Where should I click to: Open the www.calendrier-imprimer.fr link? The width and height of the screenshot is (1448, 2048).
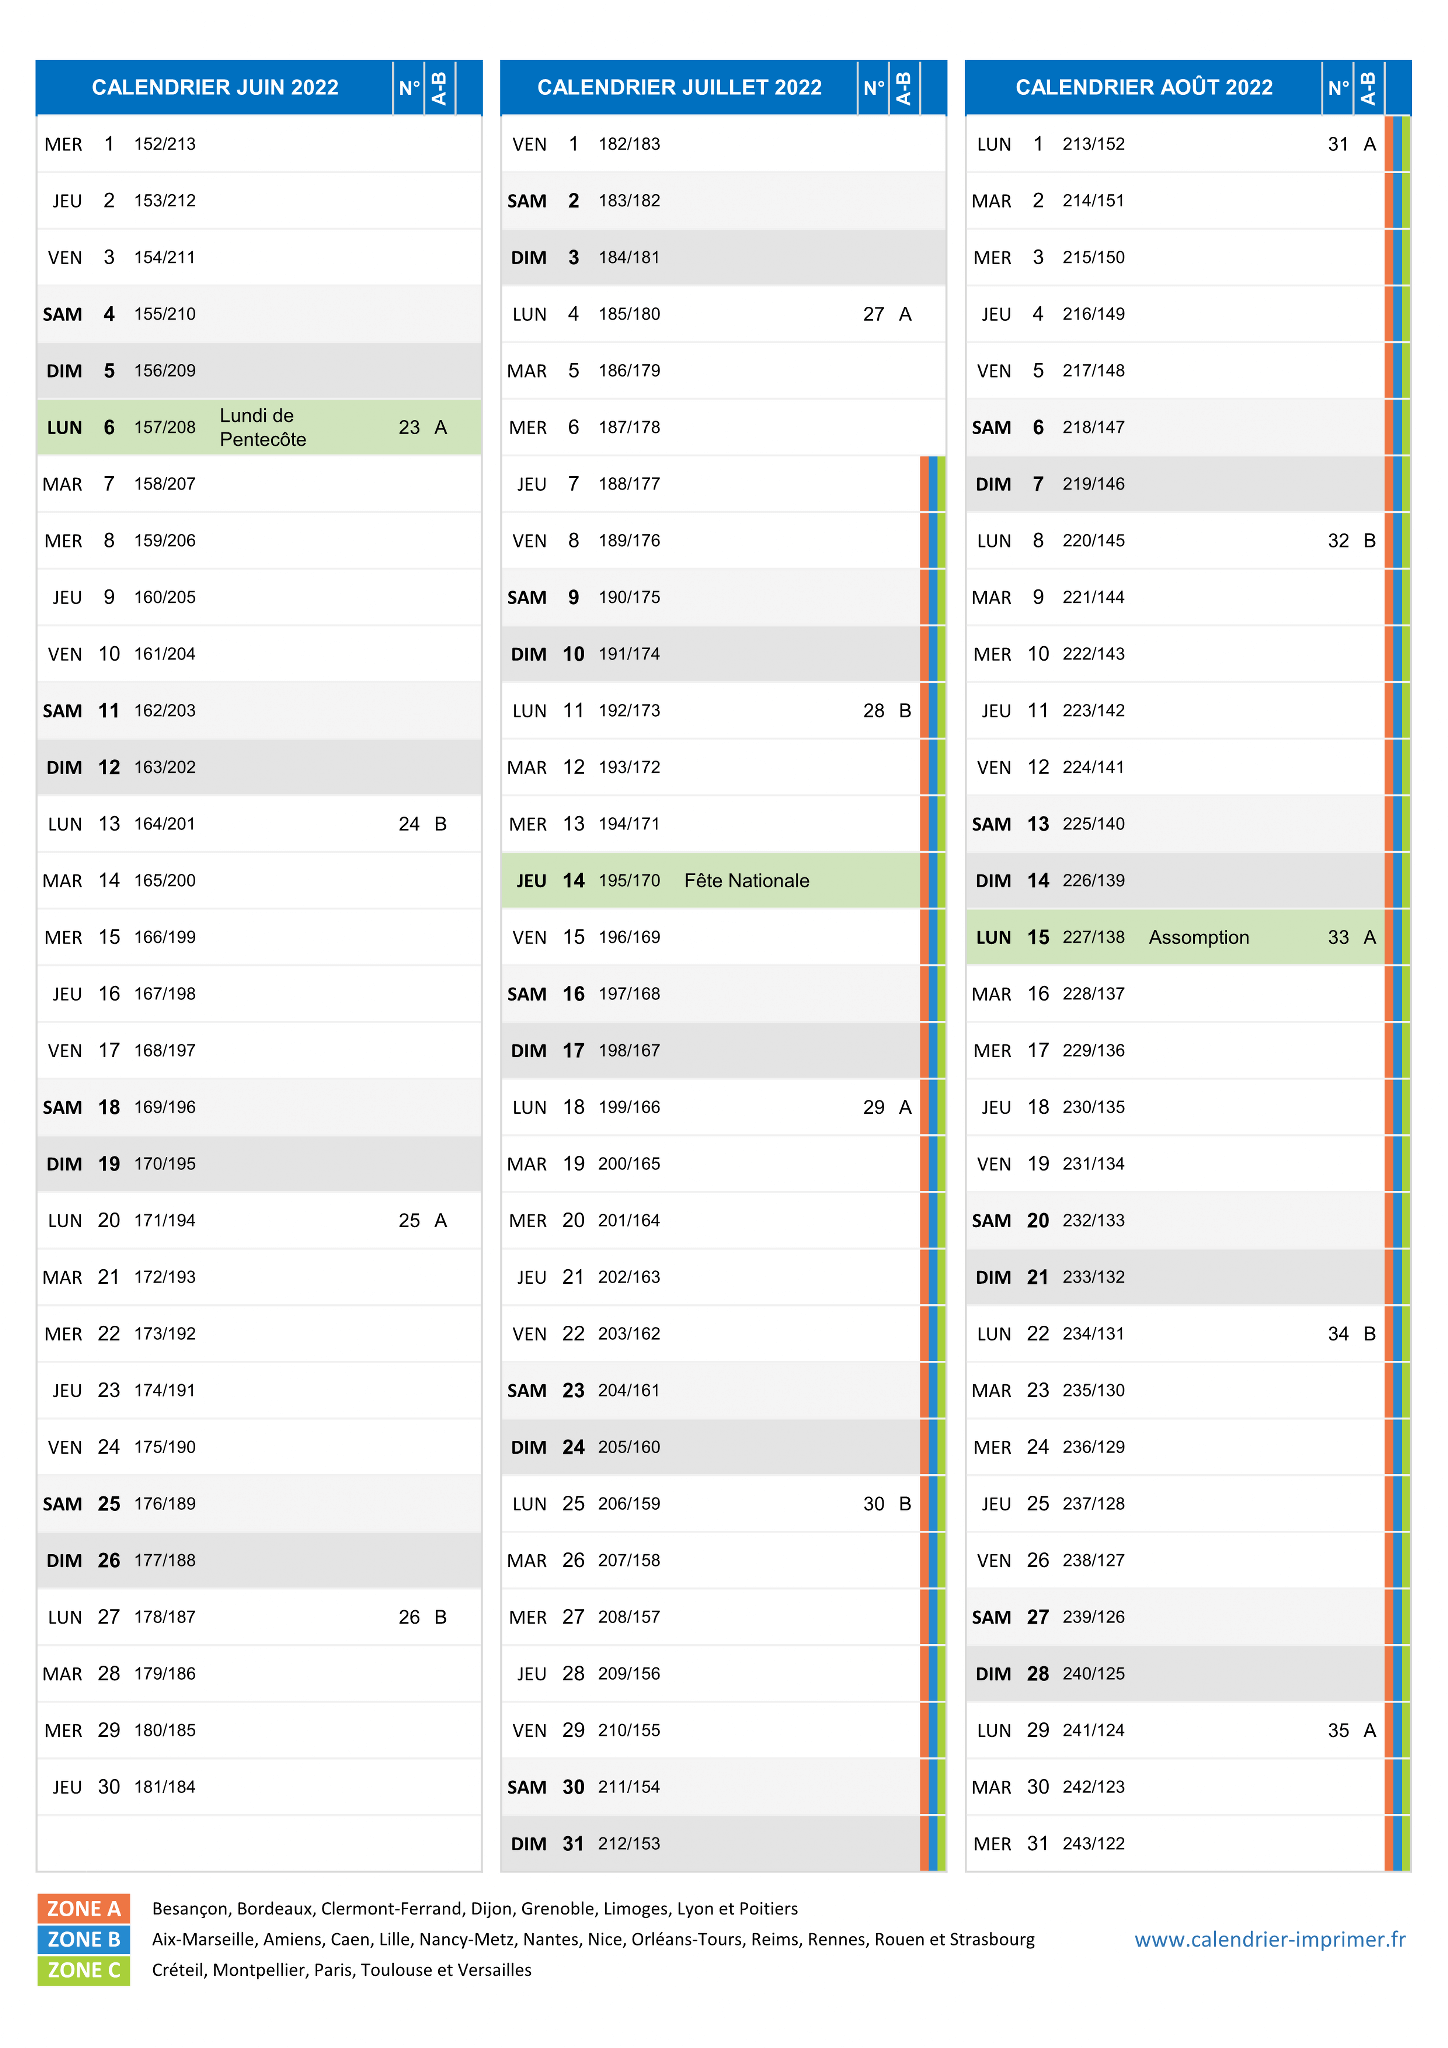coord(1270,1939)
